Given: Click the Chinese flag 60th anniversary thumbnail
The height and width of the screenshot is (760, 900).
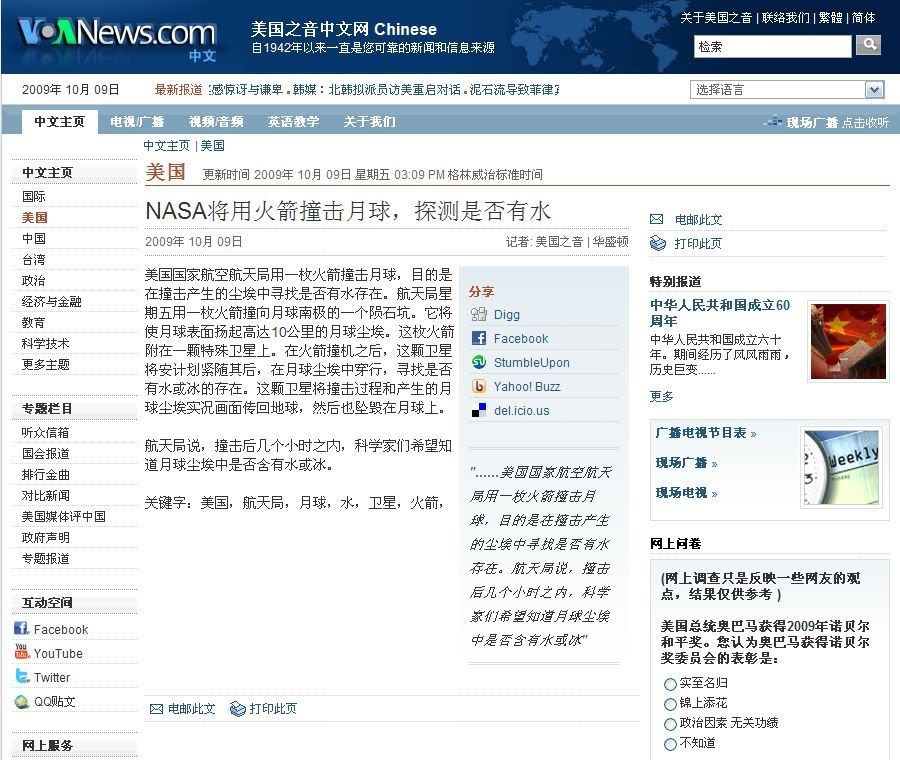Looking at the screenshot, I should click(x=848, y=341).
